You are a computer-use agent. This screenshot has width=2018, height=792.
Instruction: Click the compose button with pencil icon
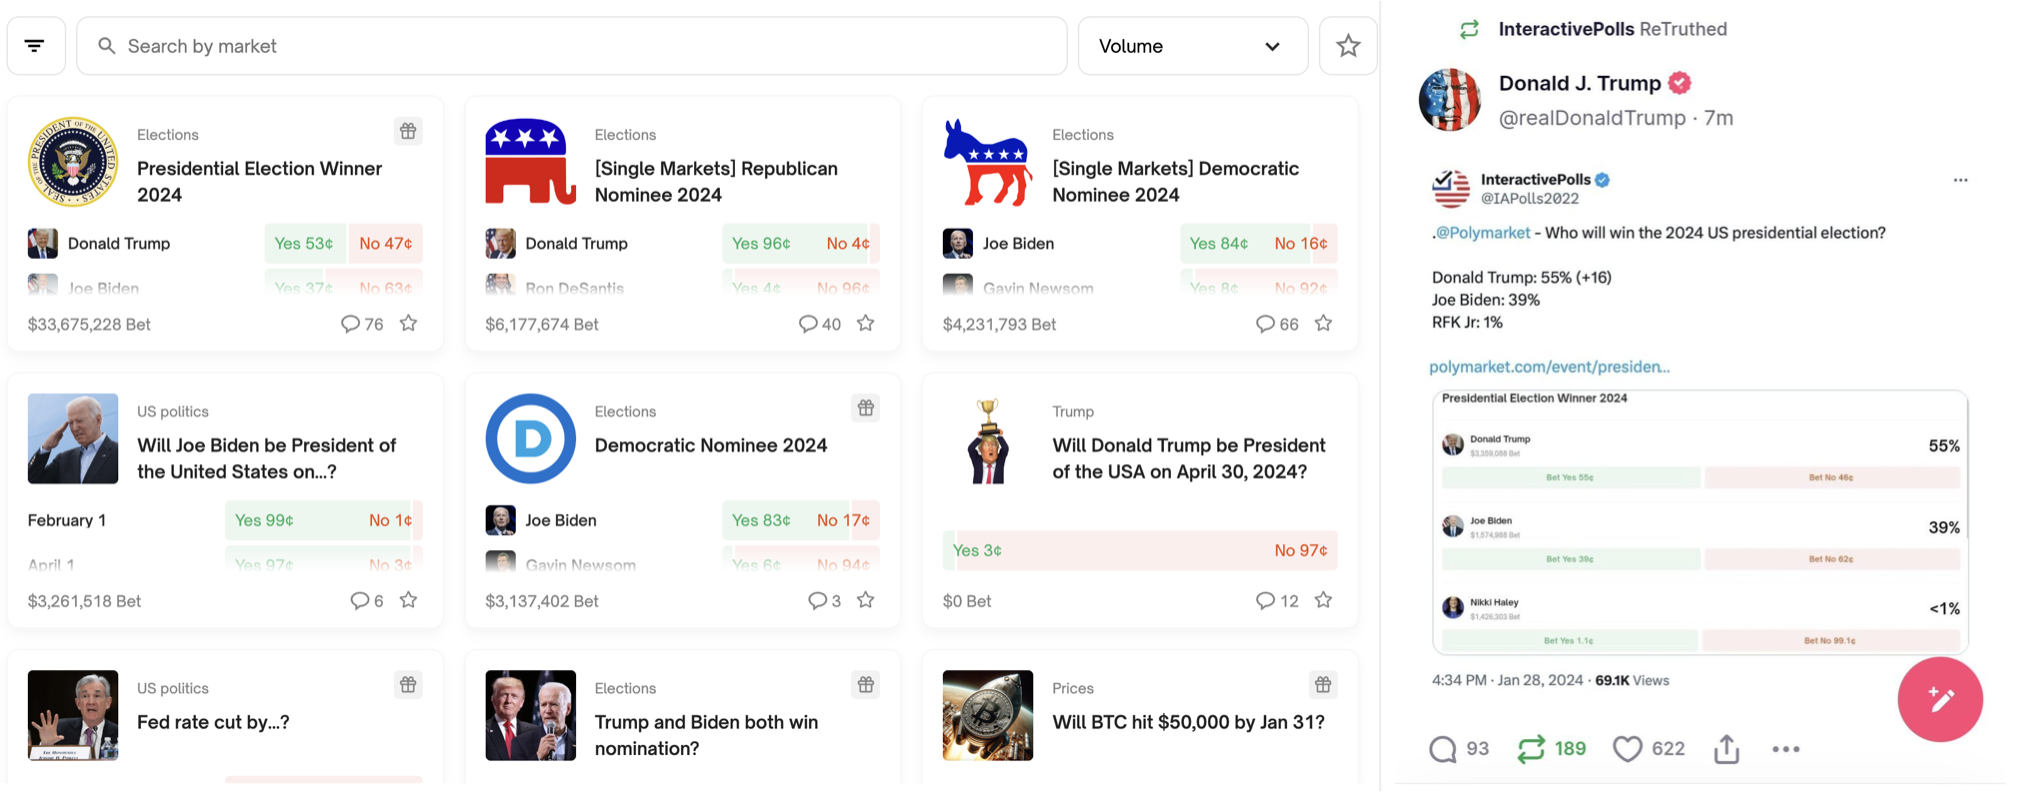(1940, 700)
